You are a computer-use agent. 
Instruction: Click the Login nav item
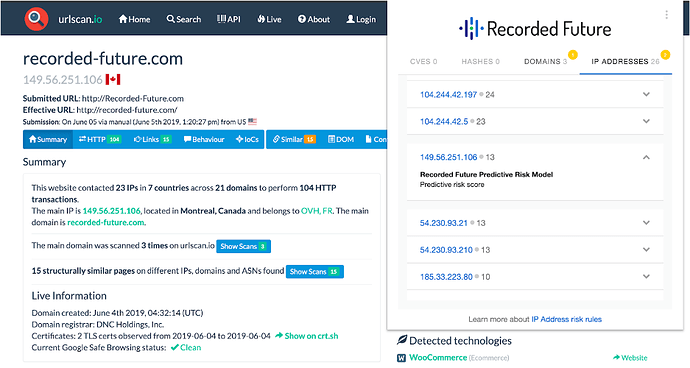coord(361,19)
